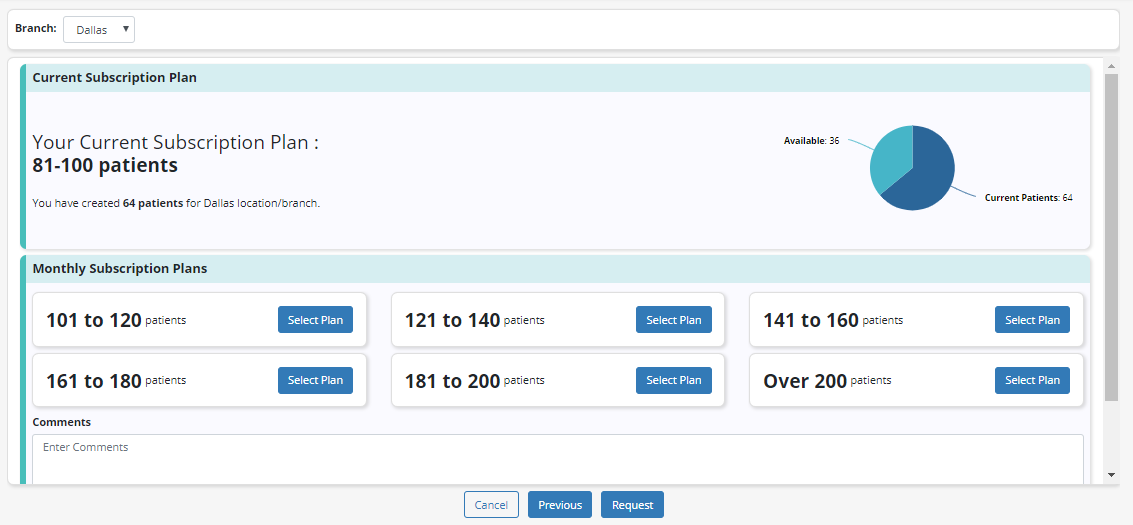Select the 101 to 120 patients plan
1133x525 pixels.
coord(315,320)
